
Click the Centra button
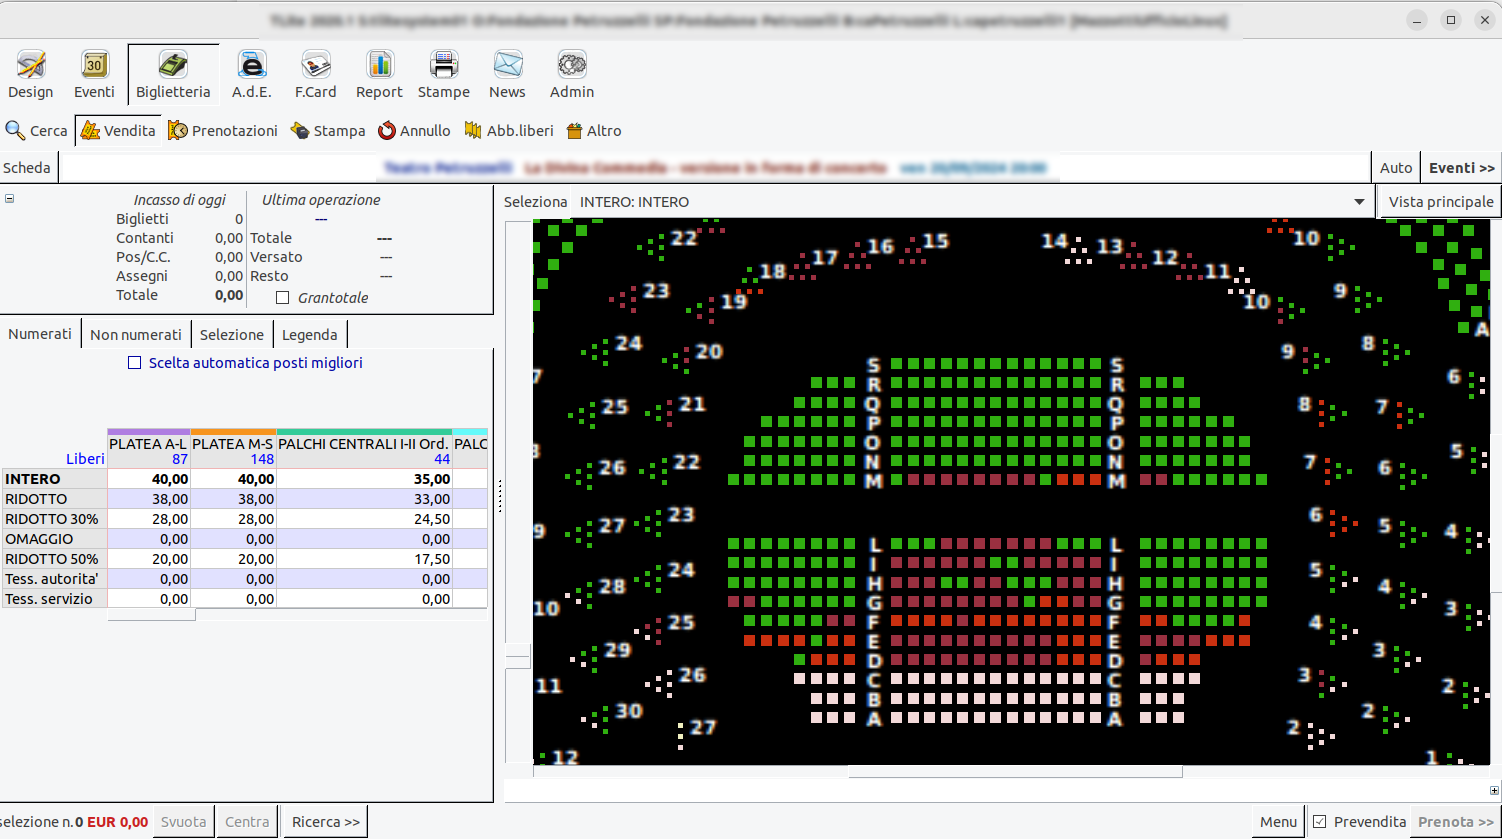[x=247, y=822]
